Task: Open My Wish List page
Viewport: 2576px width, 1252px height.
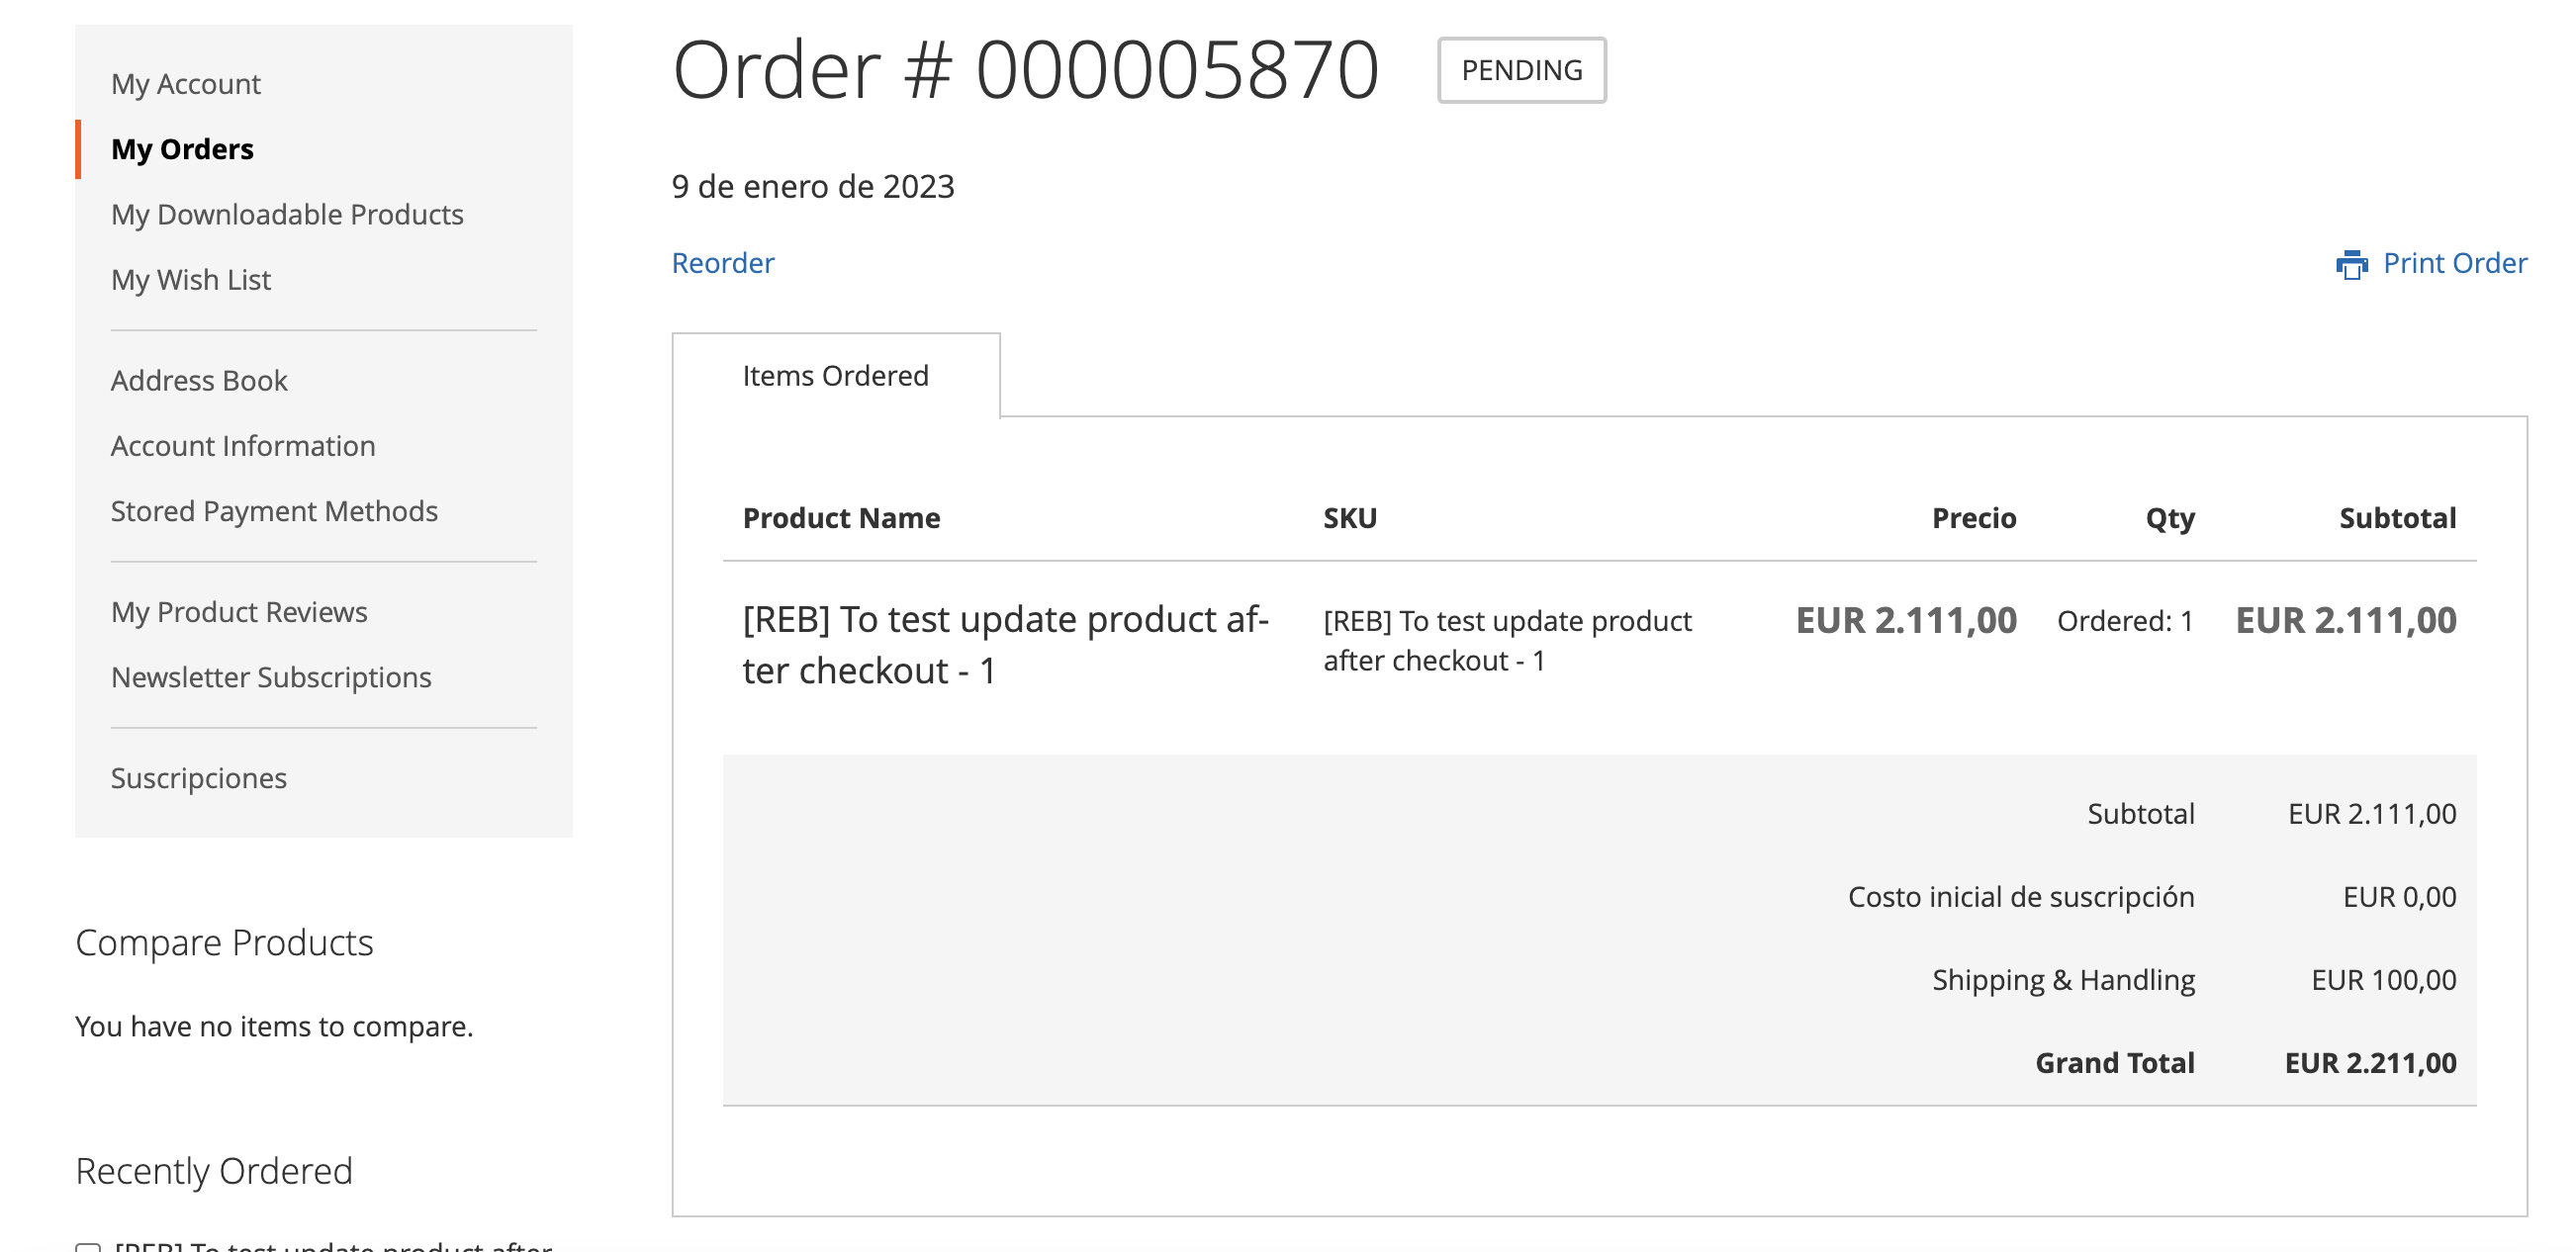Action: click(x=191, y=279)
